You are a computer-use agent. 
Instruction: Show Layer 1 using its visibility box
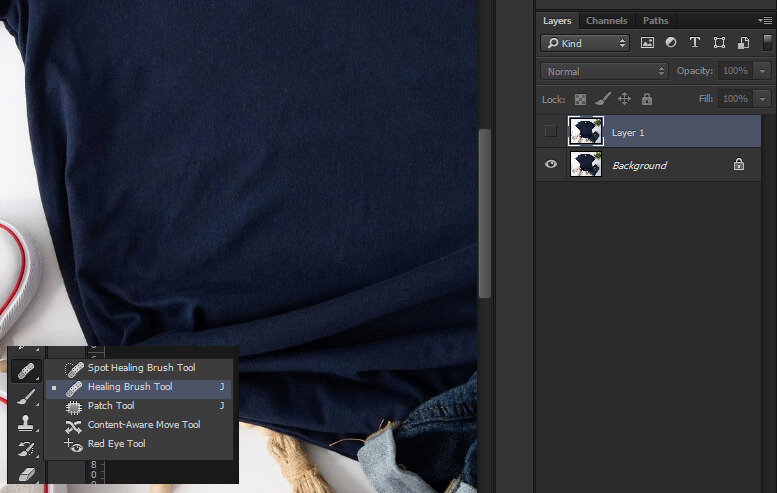[551, 131]
